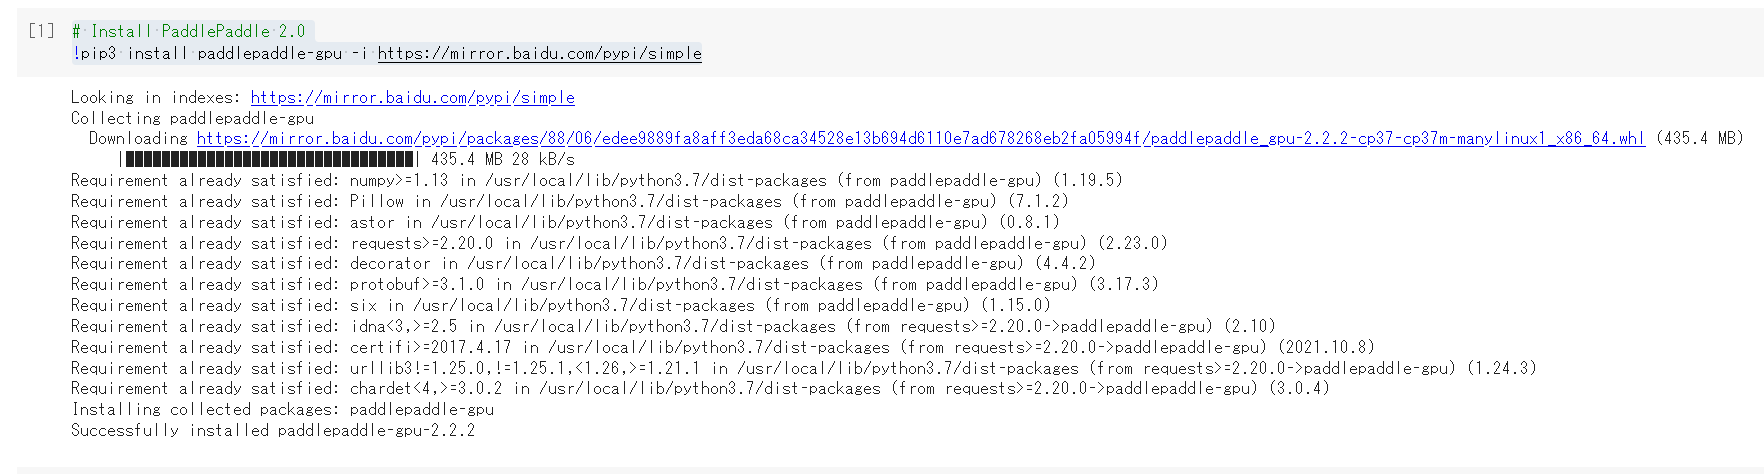The width and height of the screenshot is (1764, 474).
Task: Click the chardet requirement output line
Action: pyautogui.click(x=700, y=389)
